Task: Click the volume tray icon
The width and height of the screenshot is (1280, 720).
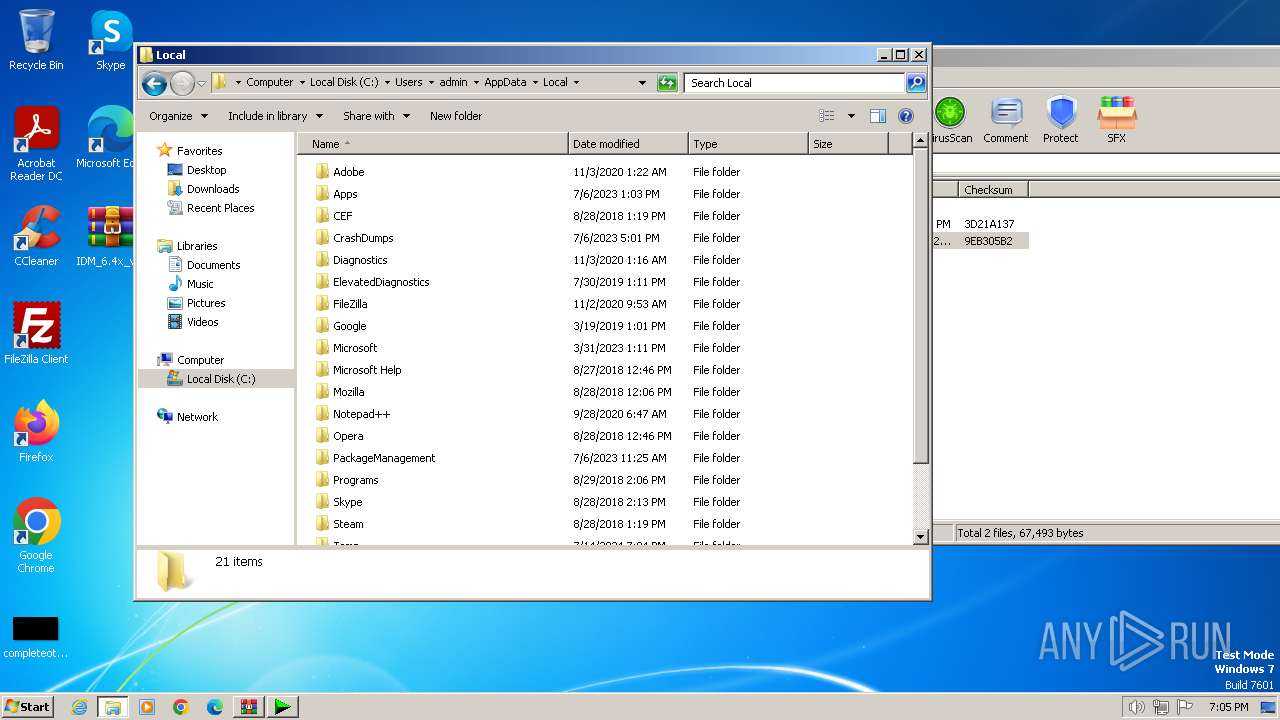Action: [x=1136, y=707]
